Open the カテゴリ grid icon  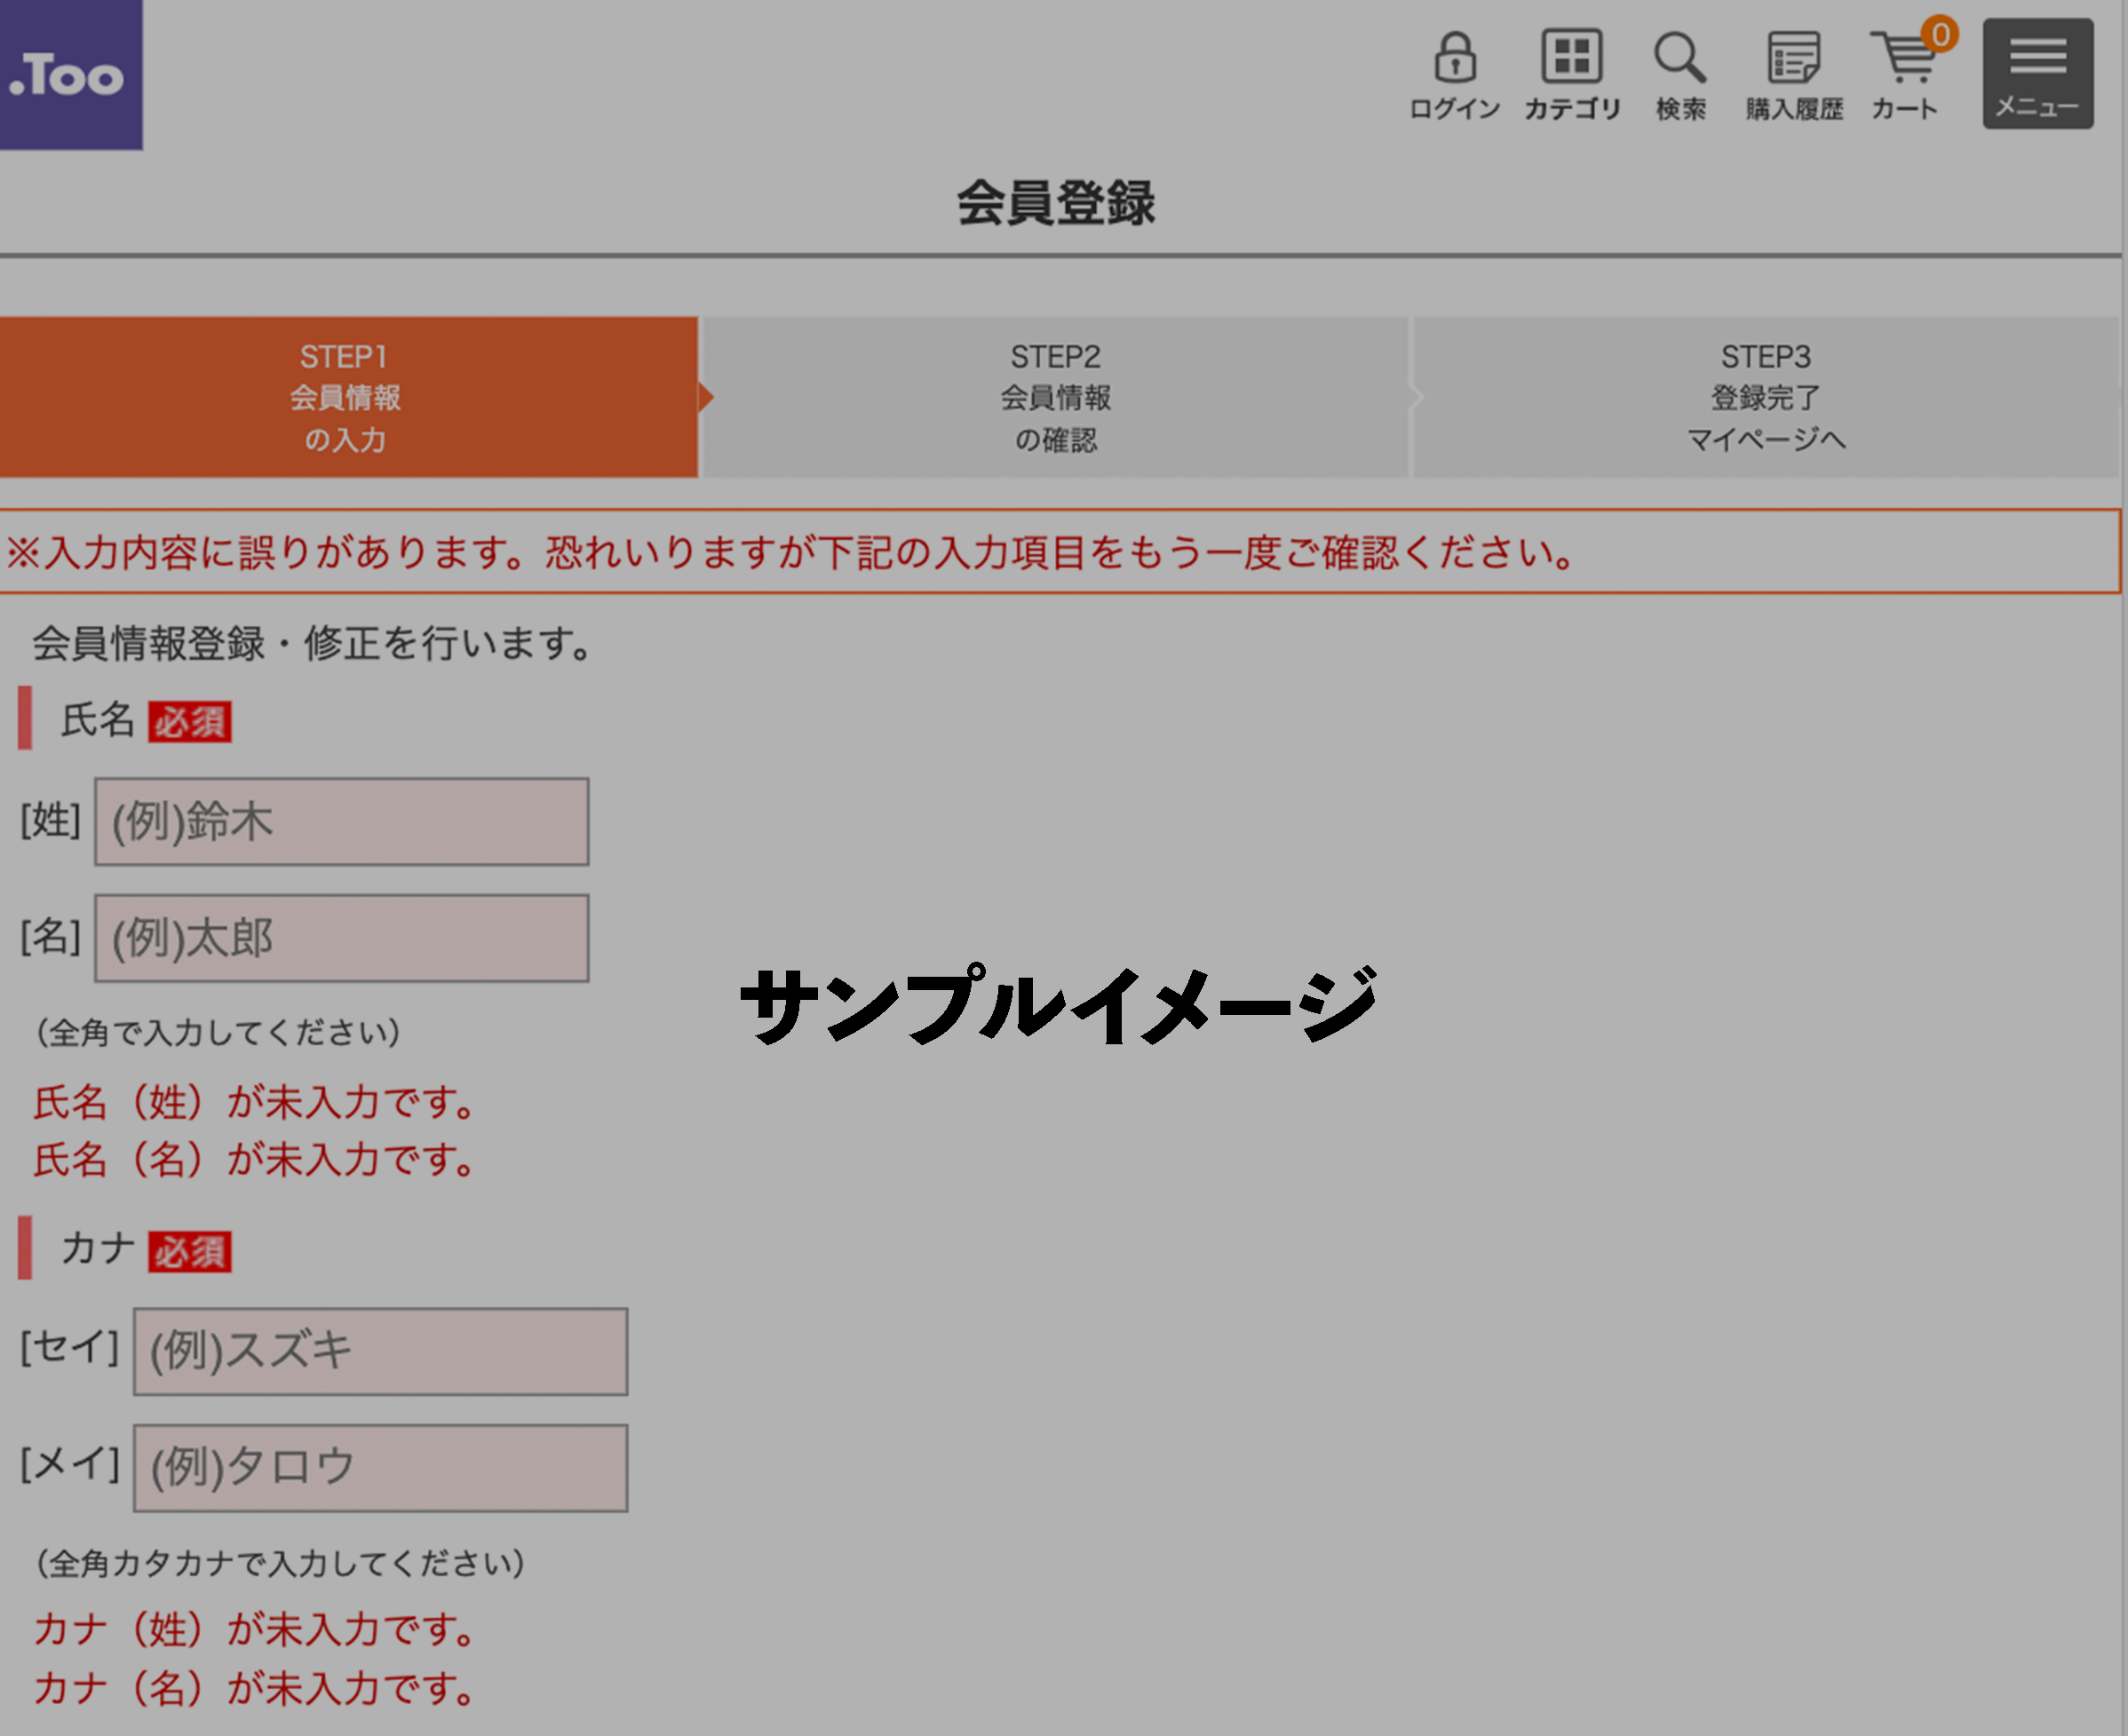tap(1571, 58)
